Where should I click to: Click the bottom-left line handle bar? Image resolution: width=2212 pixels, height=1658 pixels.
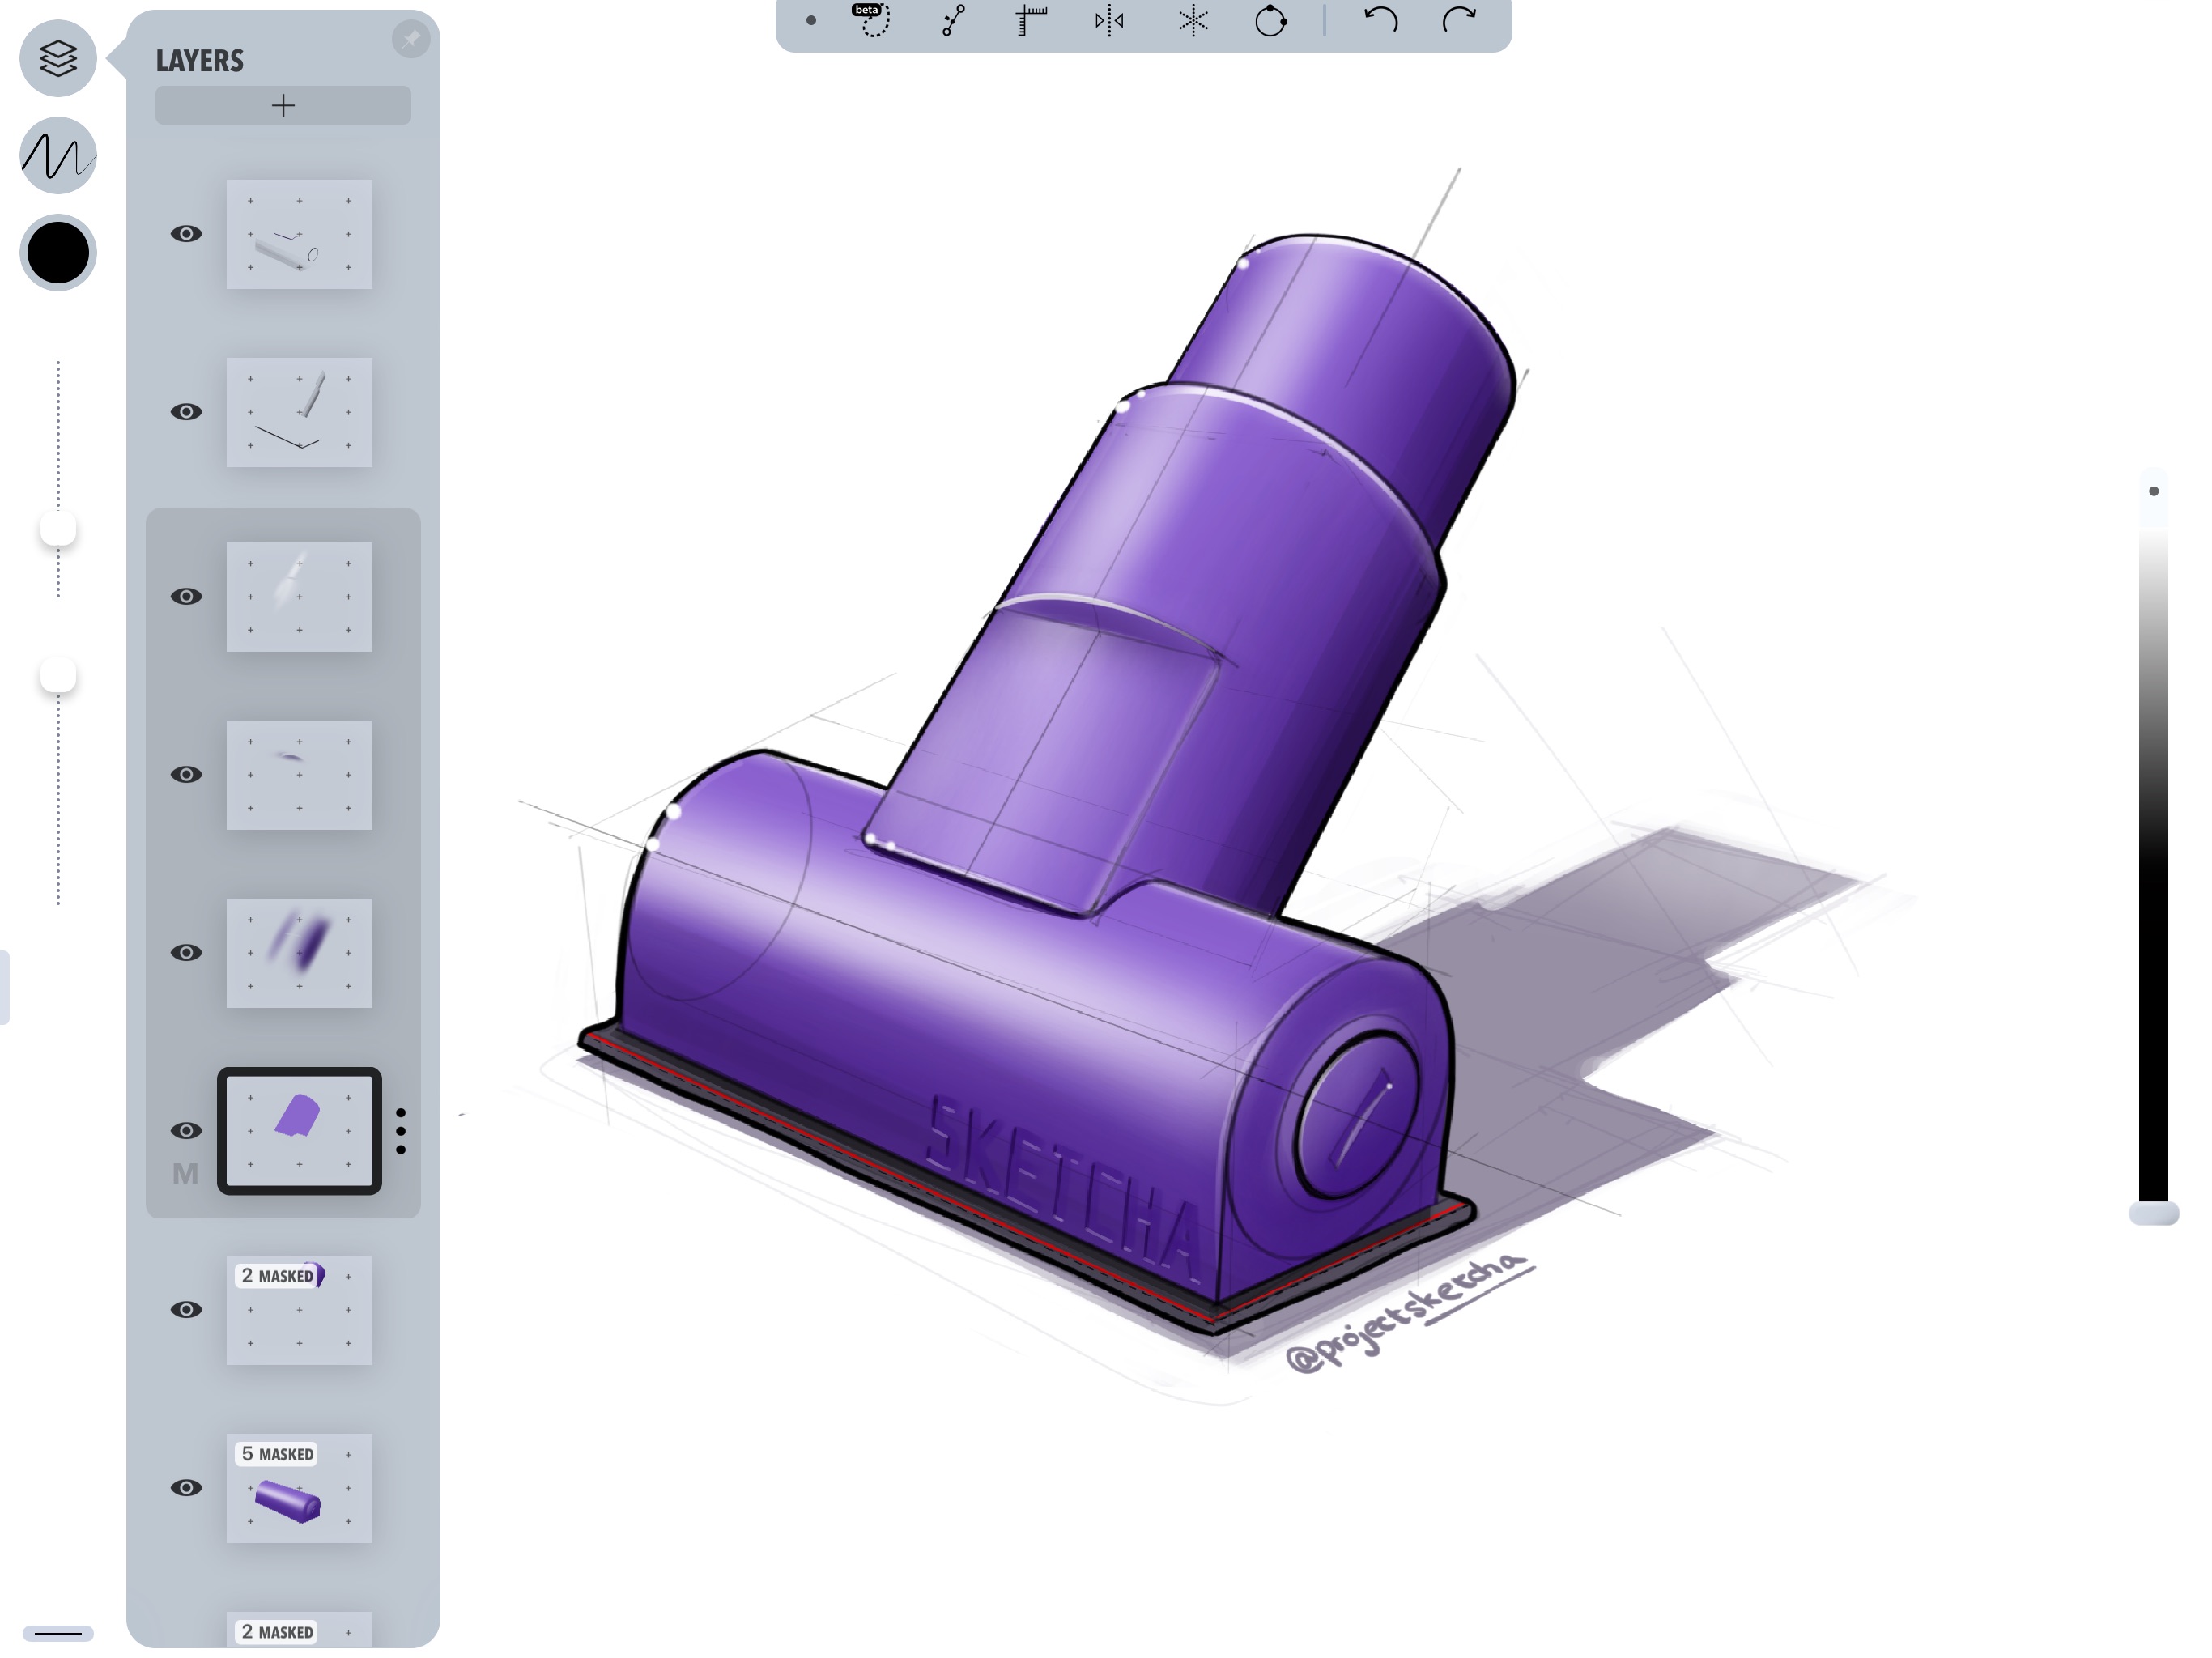pos(58,1634)
